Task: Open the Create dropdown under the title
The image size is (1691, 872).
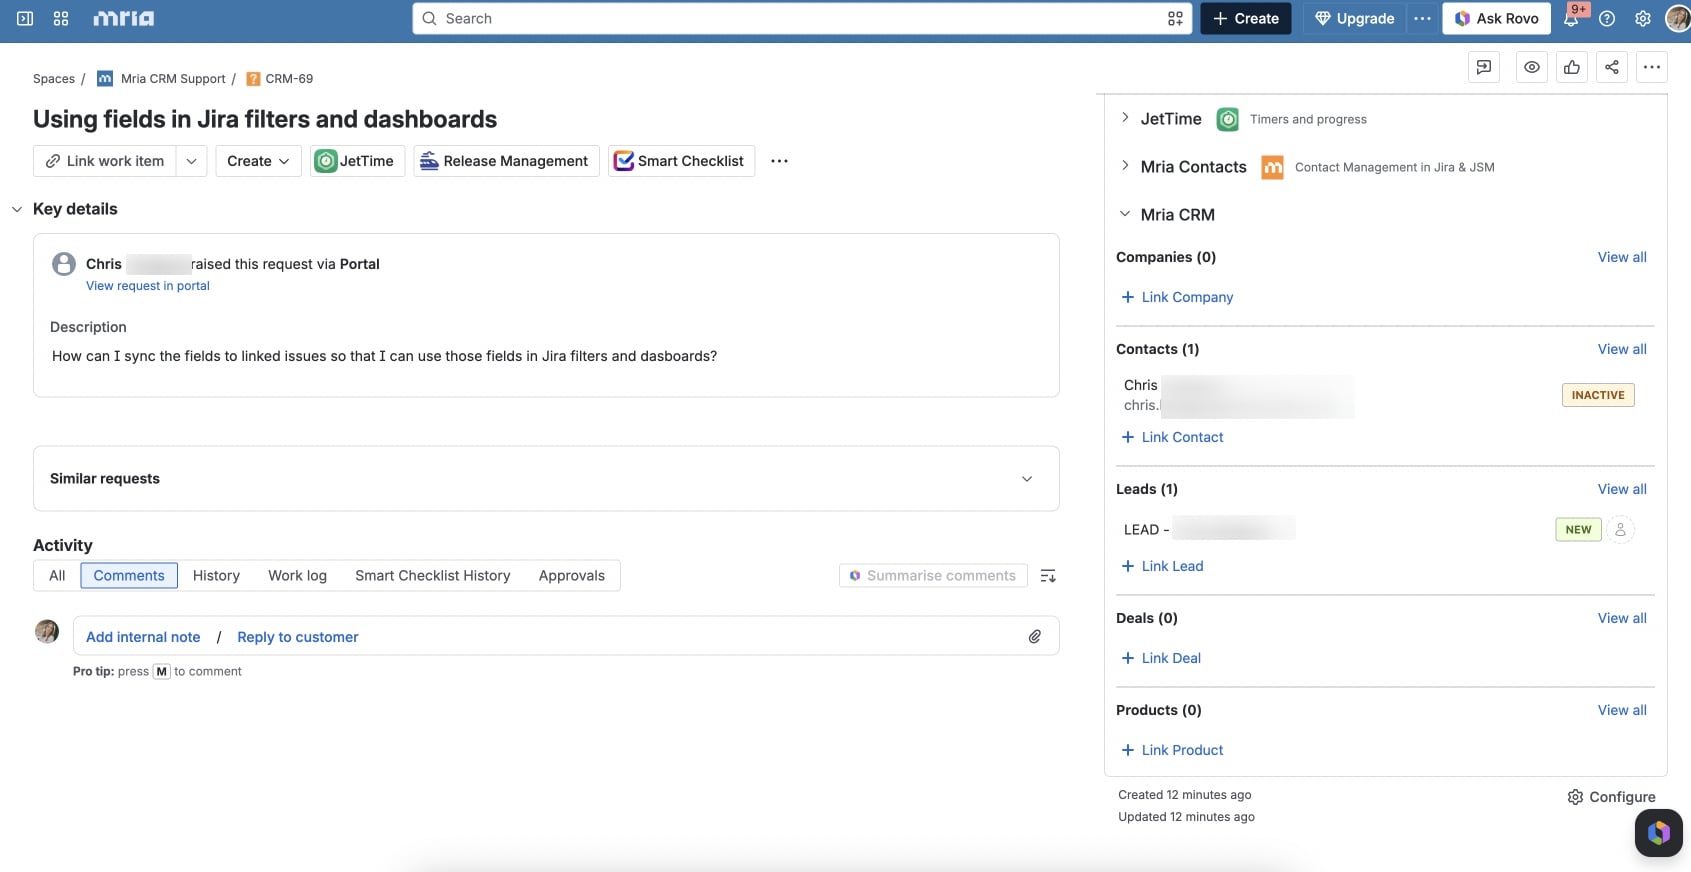Action: point(258,161)
